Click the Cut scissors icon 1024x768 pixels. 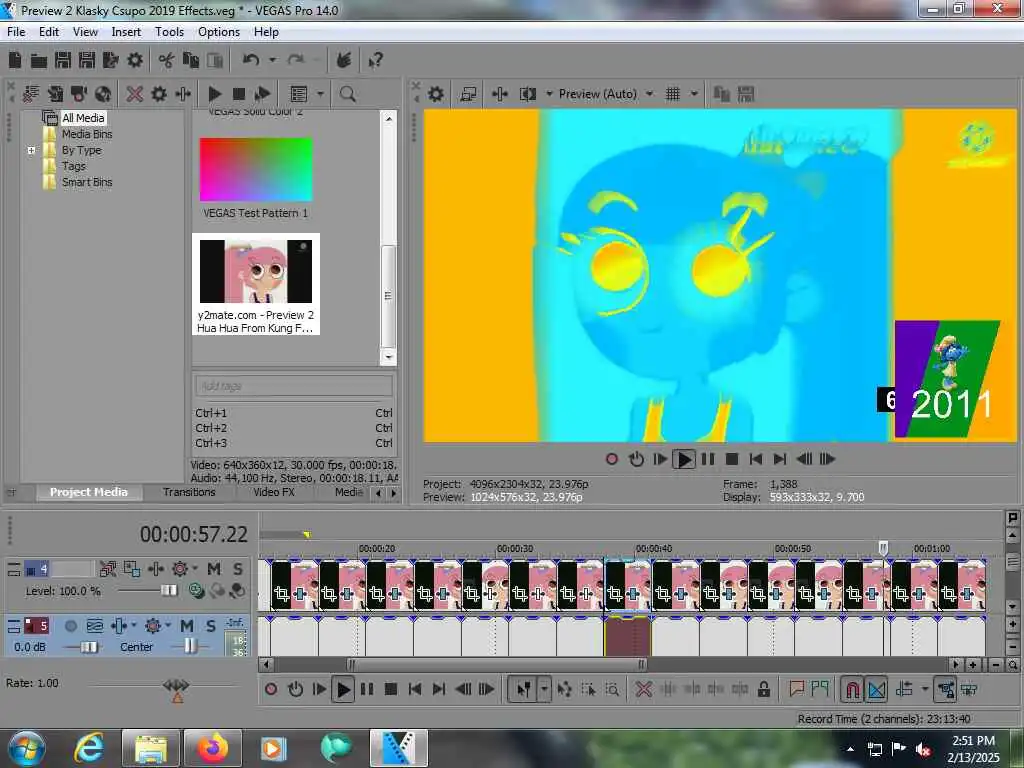pyautogui.click(x=166, y=61)
